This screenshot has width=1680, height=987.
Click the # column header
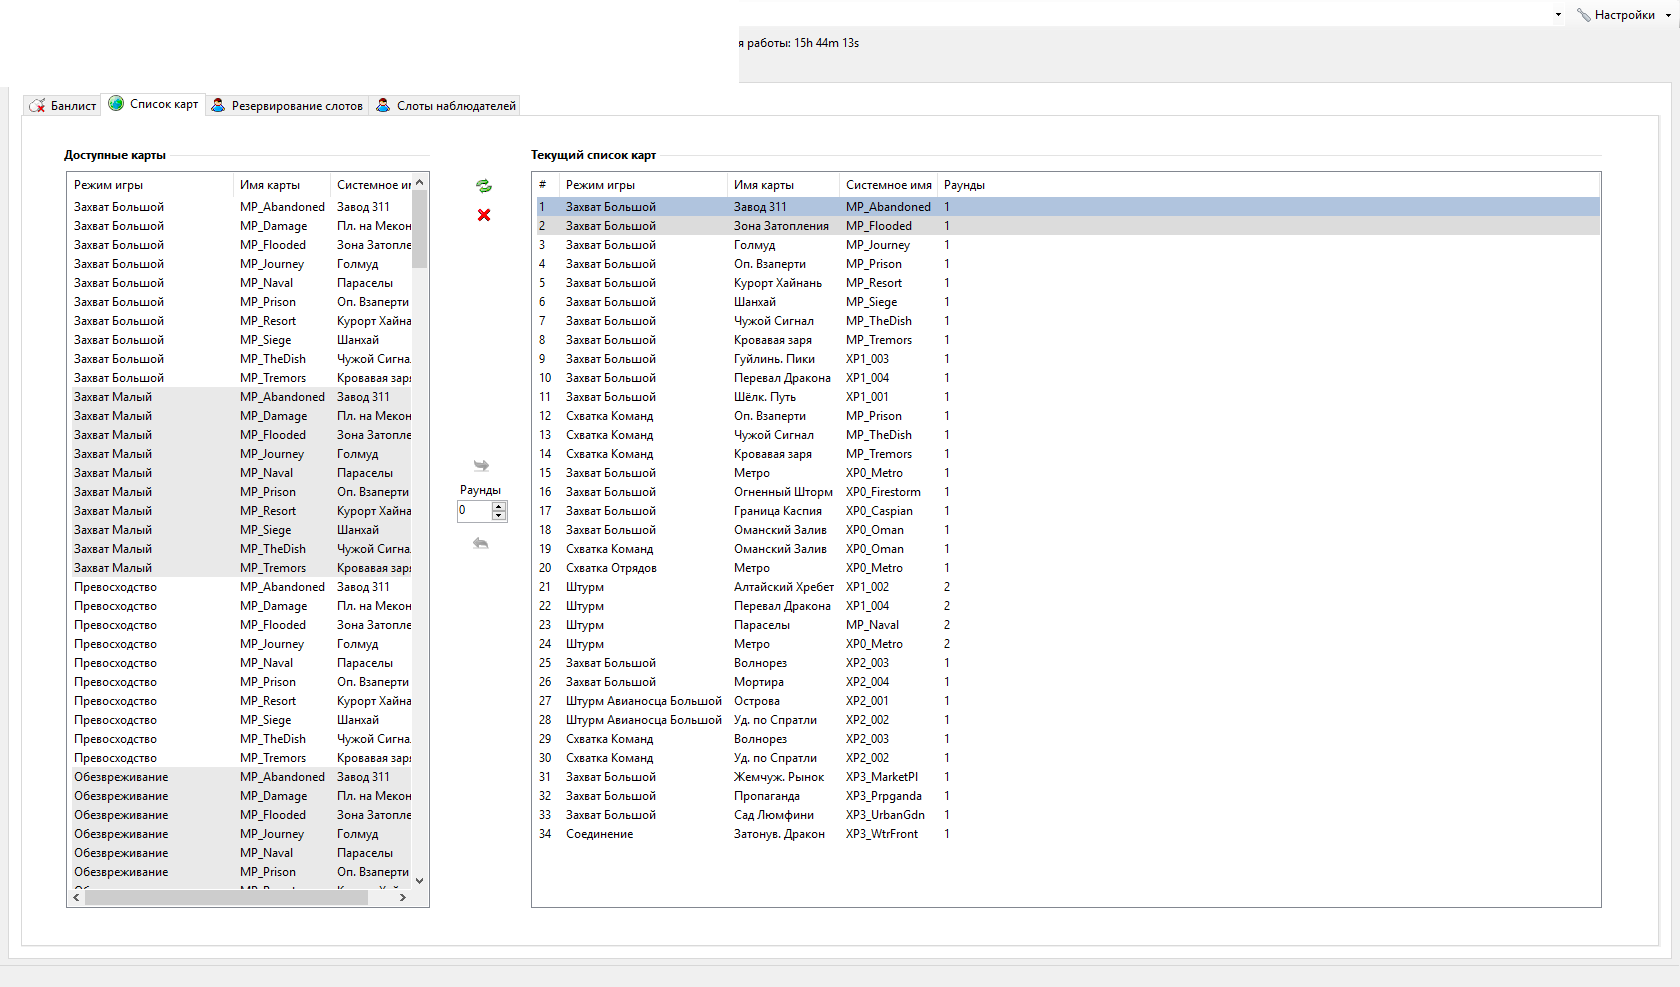[x=546, y=185]
